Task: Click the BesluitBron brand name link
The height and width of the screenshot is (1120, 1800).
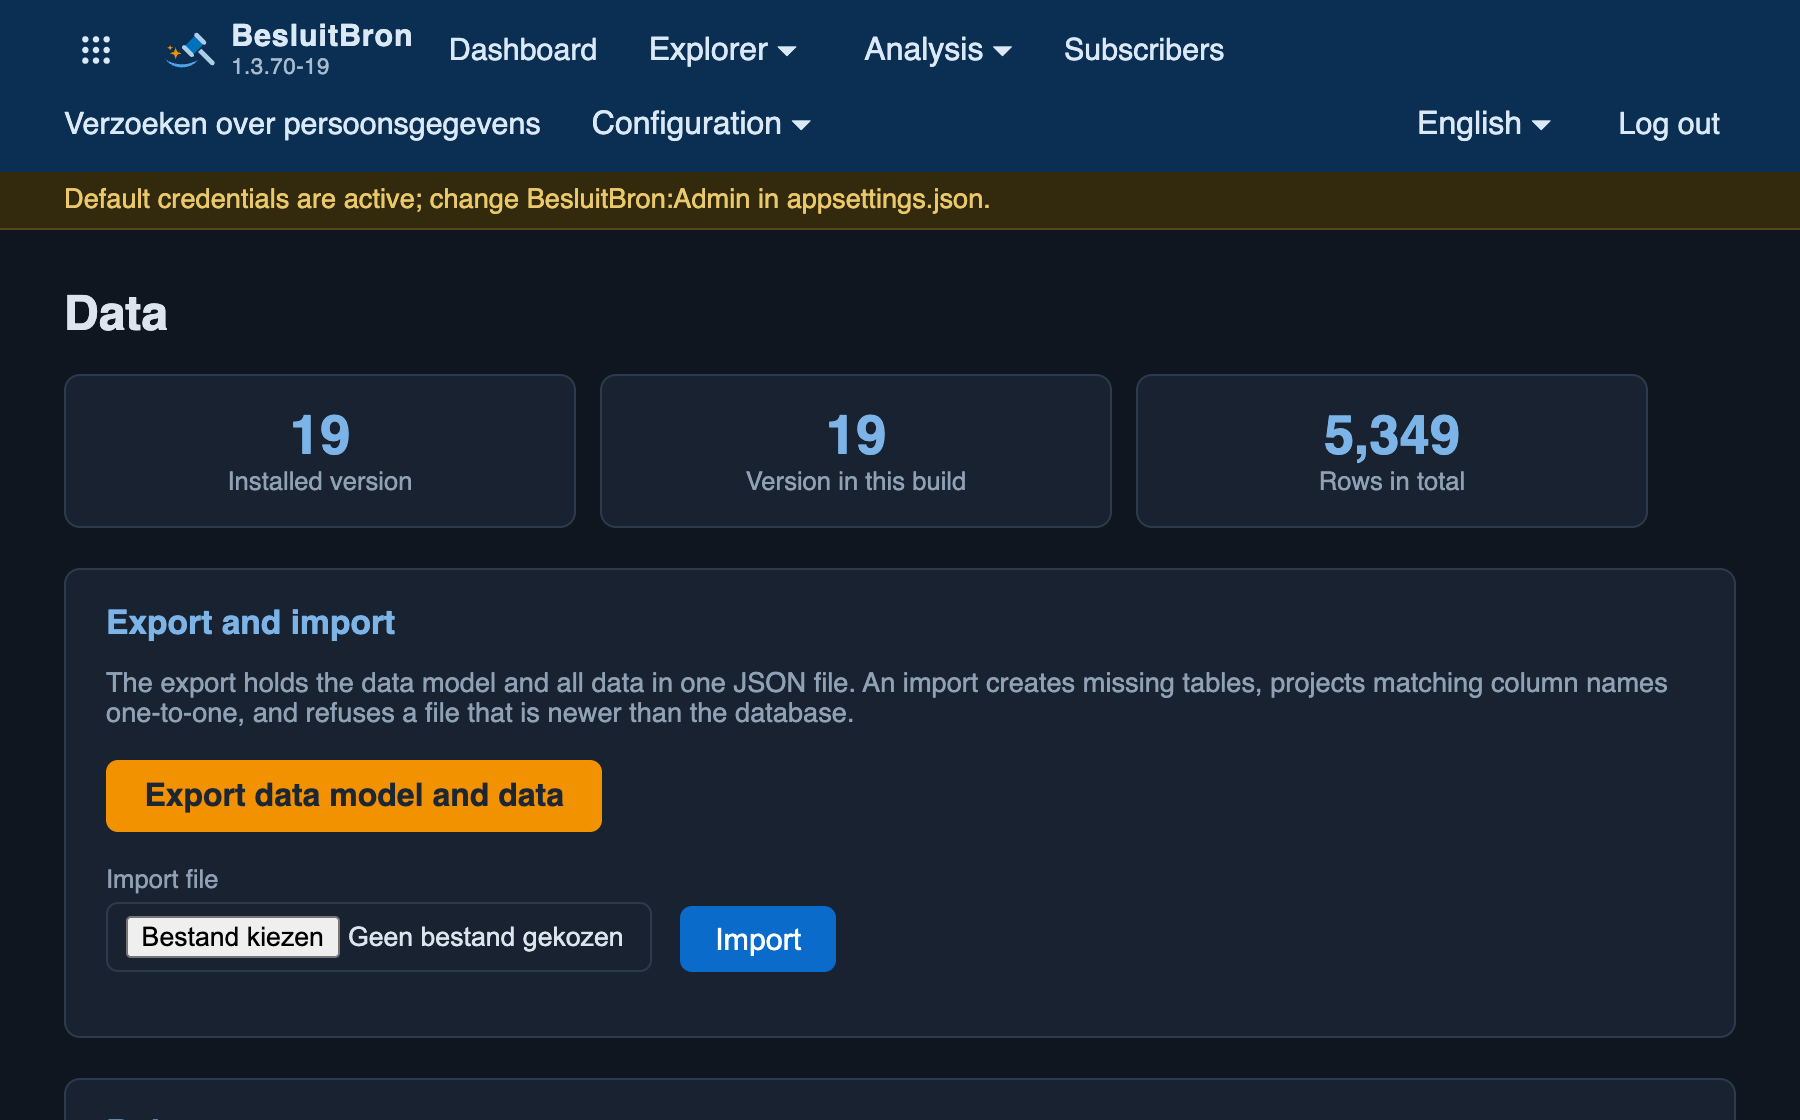Action: coord(322,36)
